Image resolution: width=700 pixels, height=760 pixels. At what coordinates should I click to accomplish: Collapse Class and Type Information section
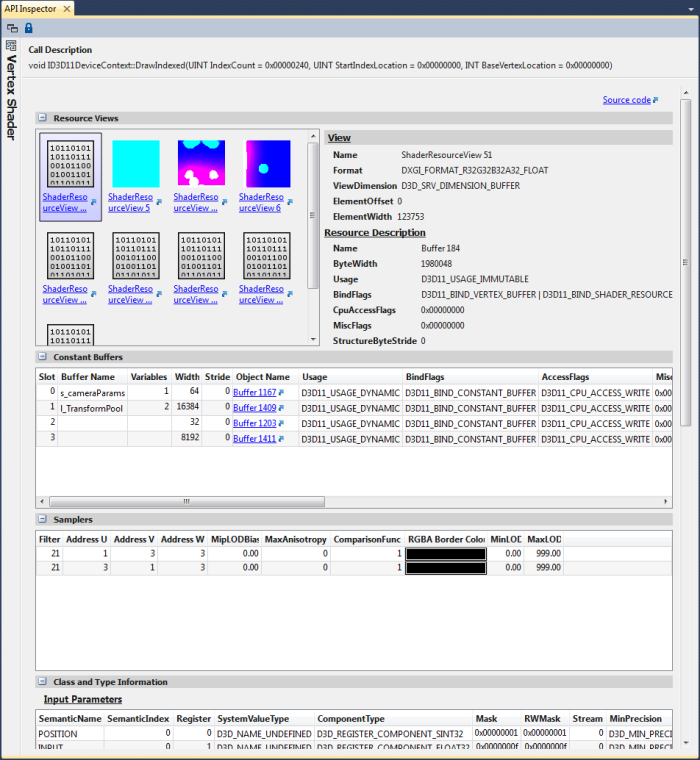coord(43,682)
